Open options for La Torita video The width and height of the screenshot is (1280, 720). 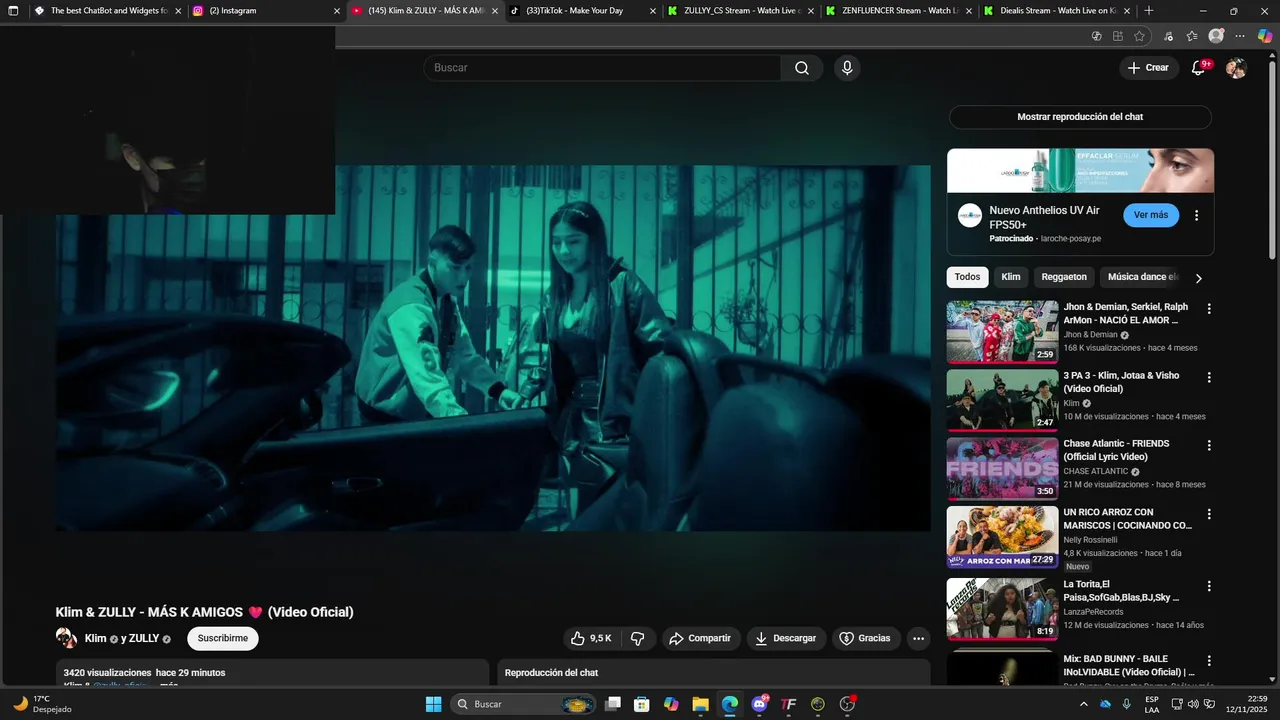[x=1208, y=586]
